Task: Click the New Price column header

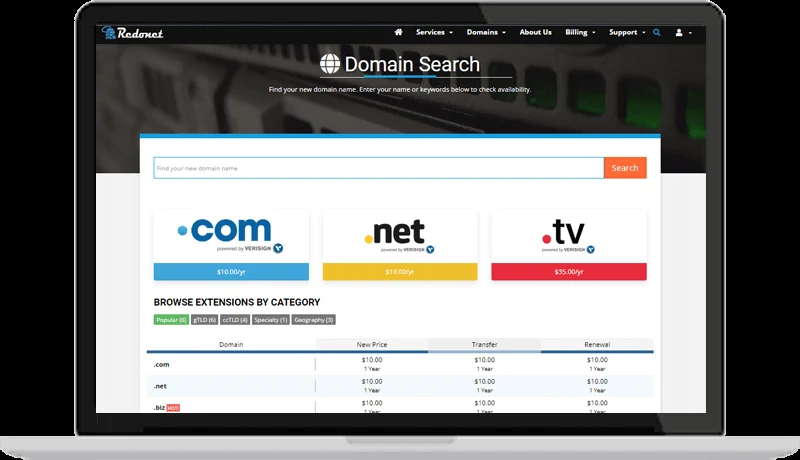Action: 372,345
